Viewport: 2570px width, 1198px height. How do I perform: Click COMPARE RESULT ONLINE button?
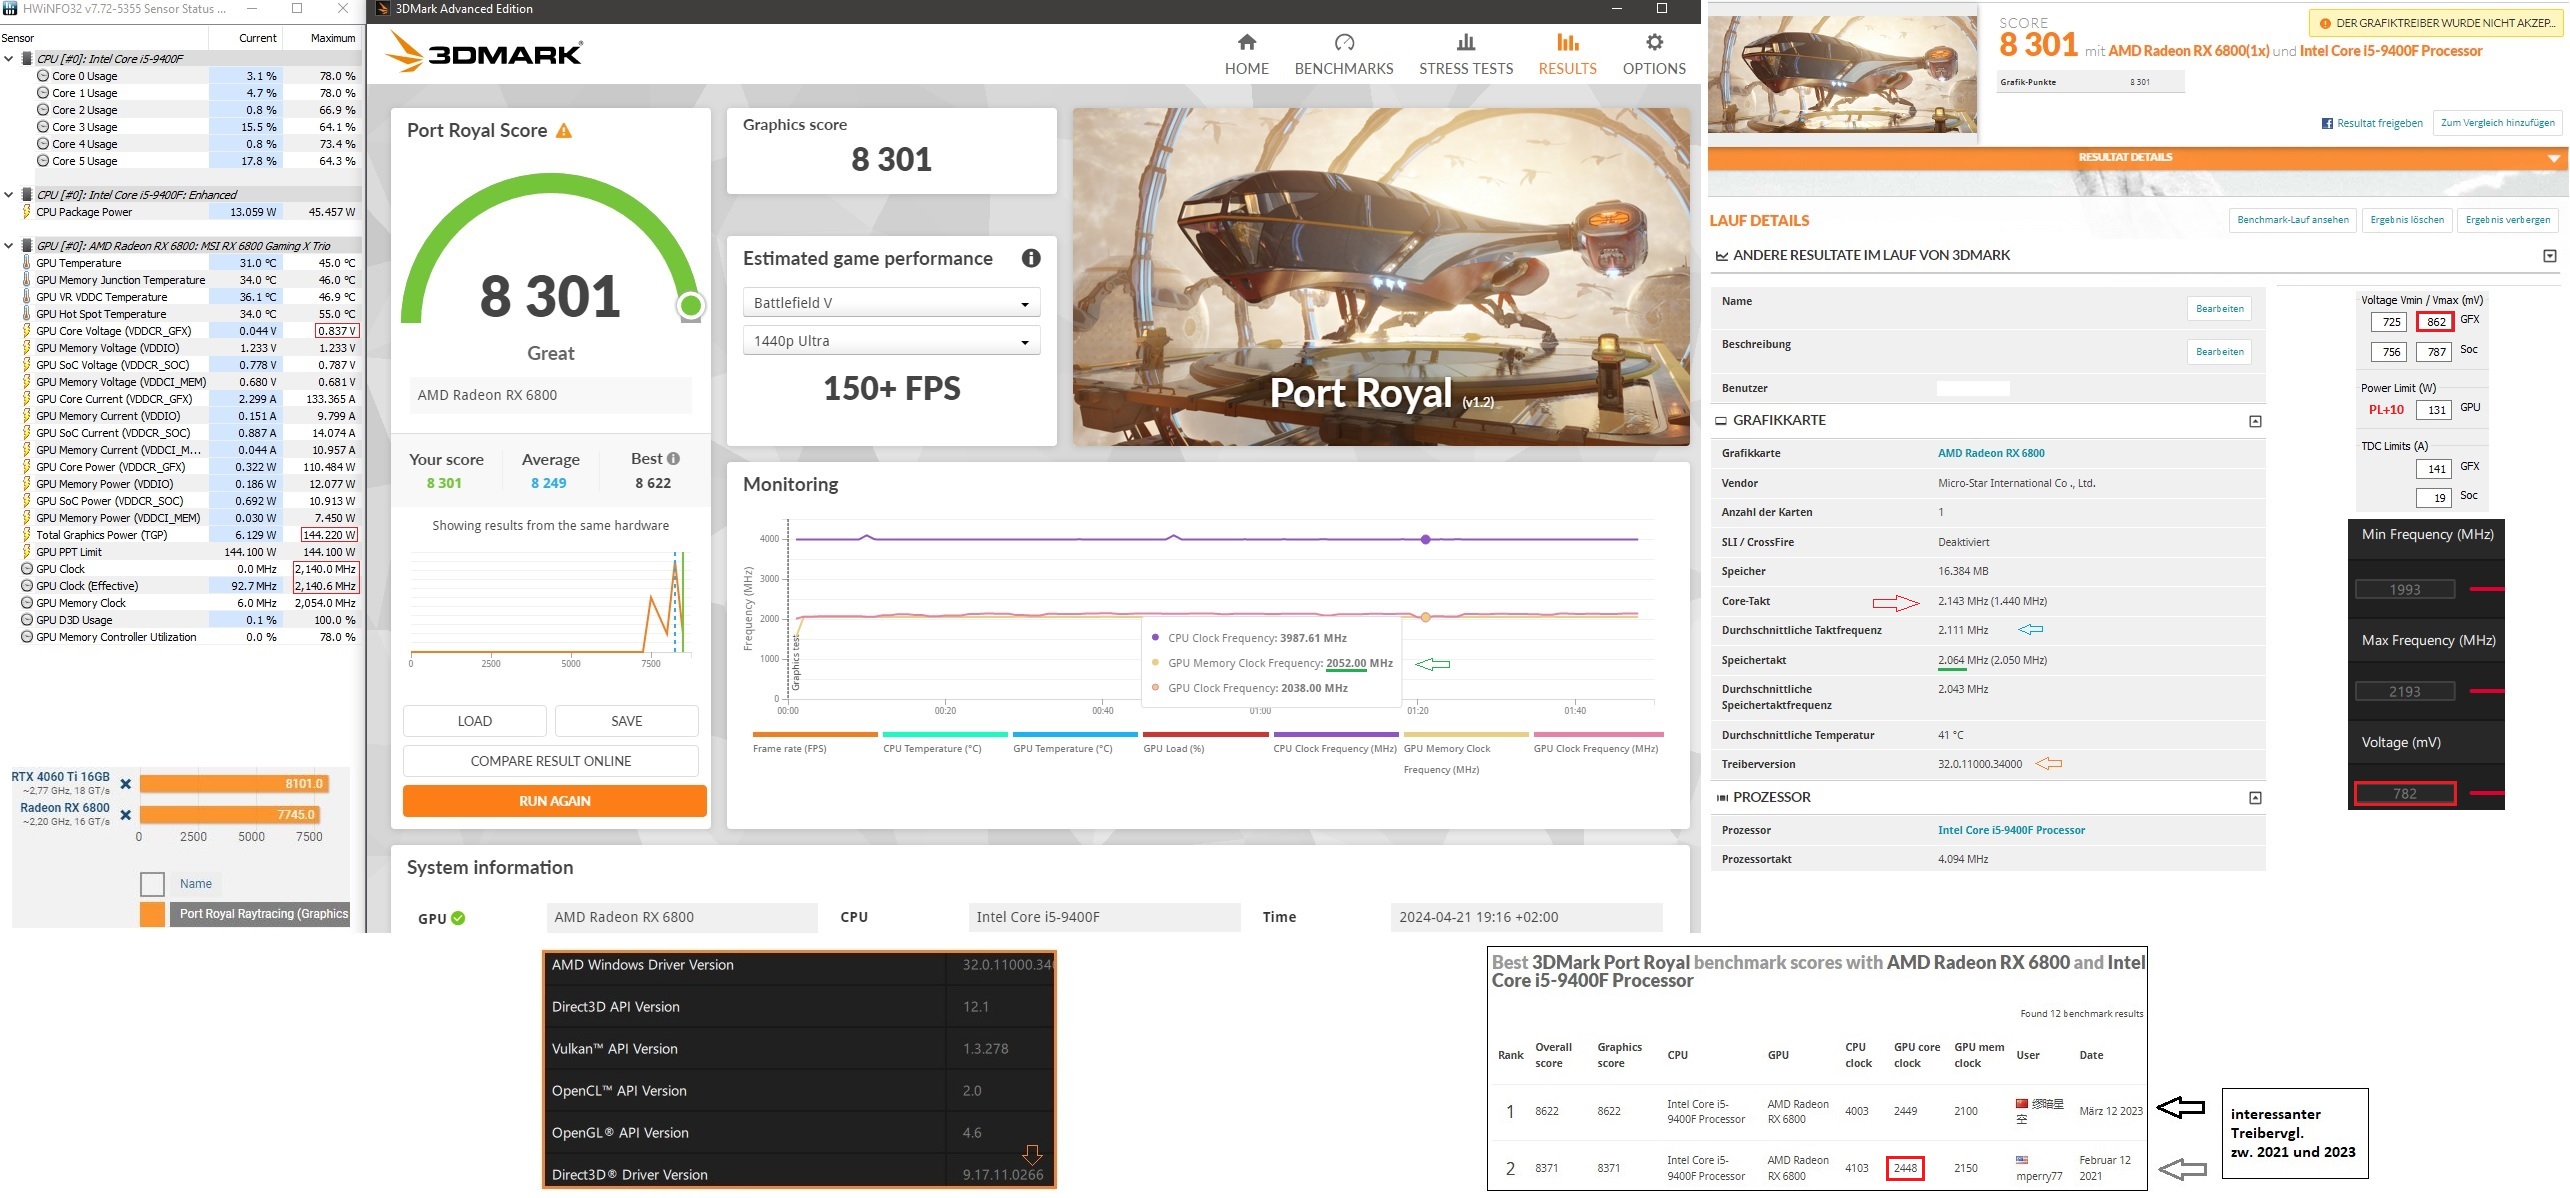(551, 761)
